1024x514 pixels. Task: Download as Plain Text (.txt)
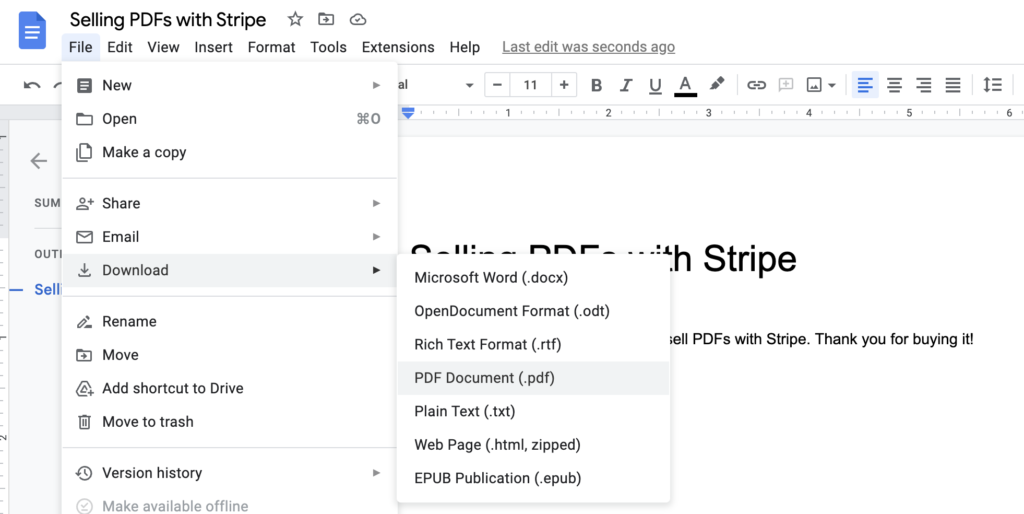533,411
